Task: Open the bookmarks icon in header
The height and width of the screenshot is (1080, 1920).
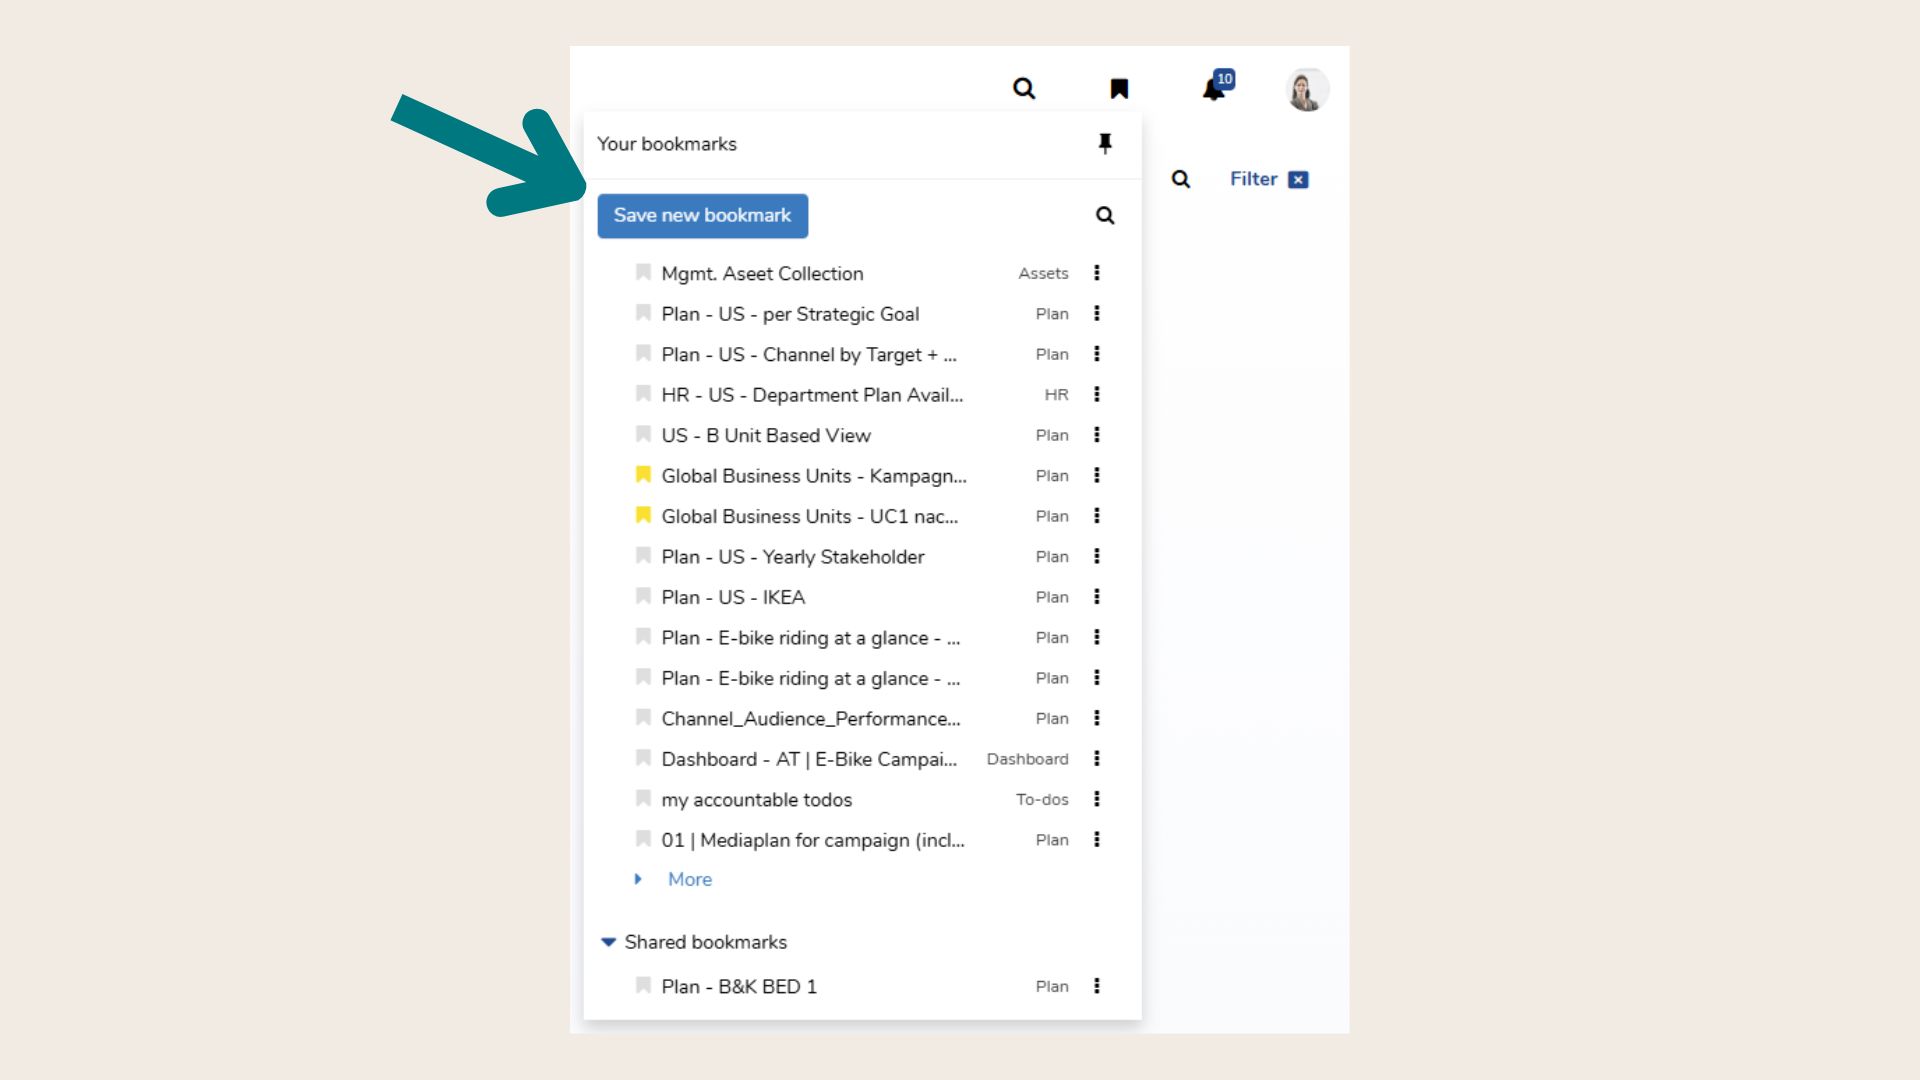Action: [1119, 89]
